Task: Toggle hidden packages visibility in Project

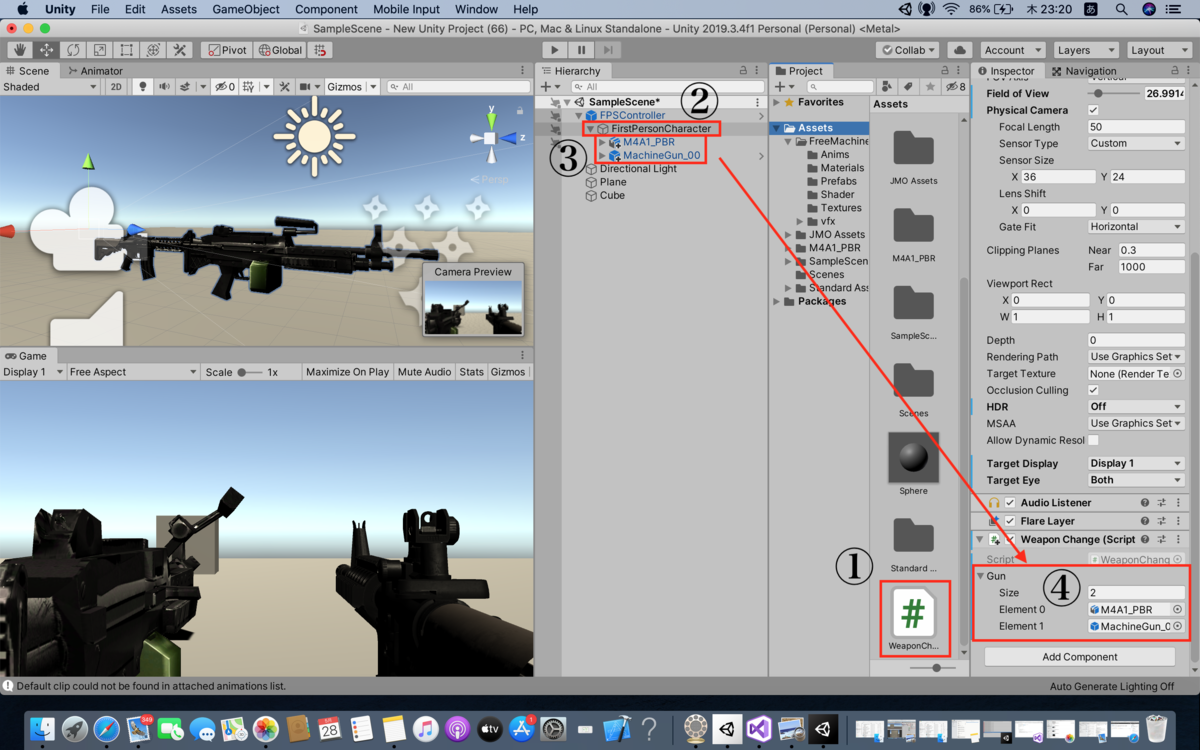Action: pos(954,87)
